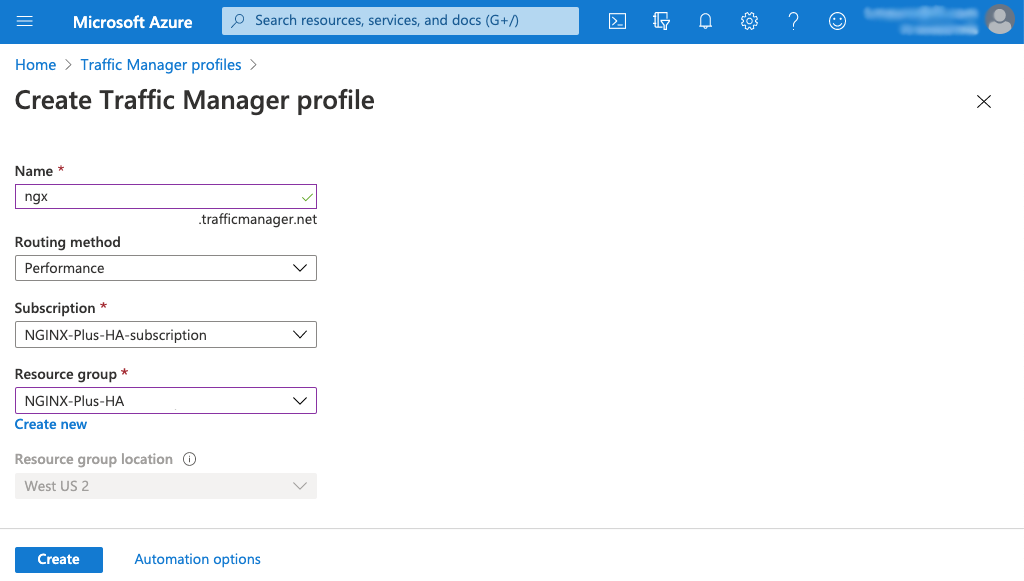Go to Home breadcrumb
The width and height of the screenshot is (1024, 581).
click(35, 65)
